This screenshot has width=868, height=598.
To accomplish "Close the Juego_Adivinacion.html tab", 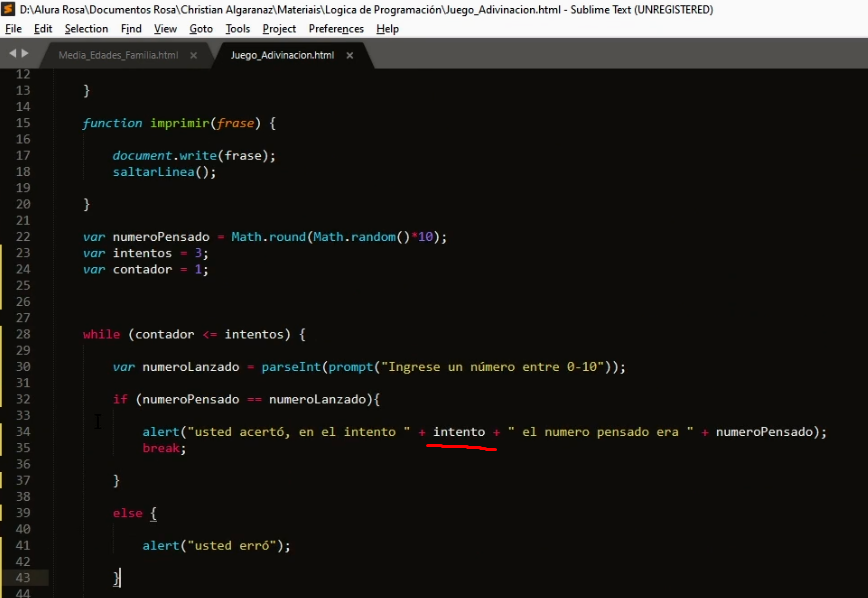I will coord(349,55).
